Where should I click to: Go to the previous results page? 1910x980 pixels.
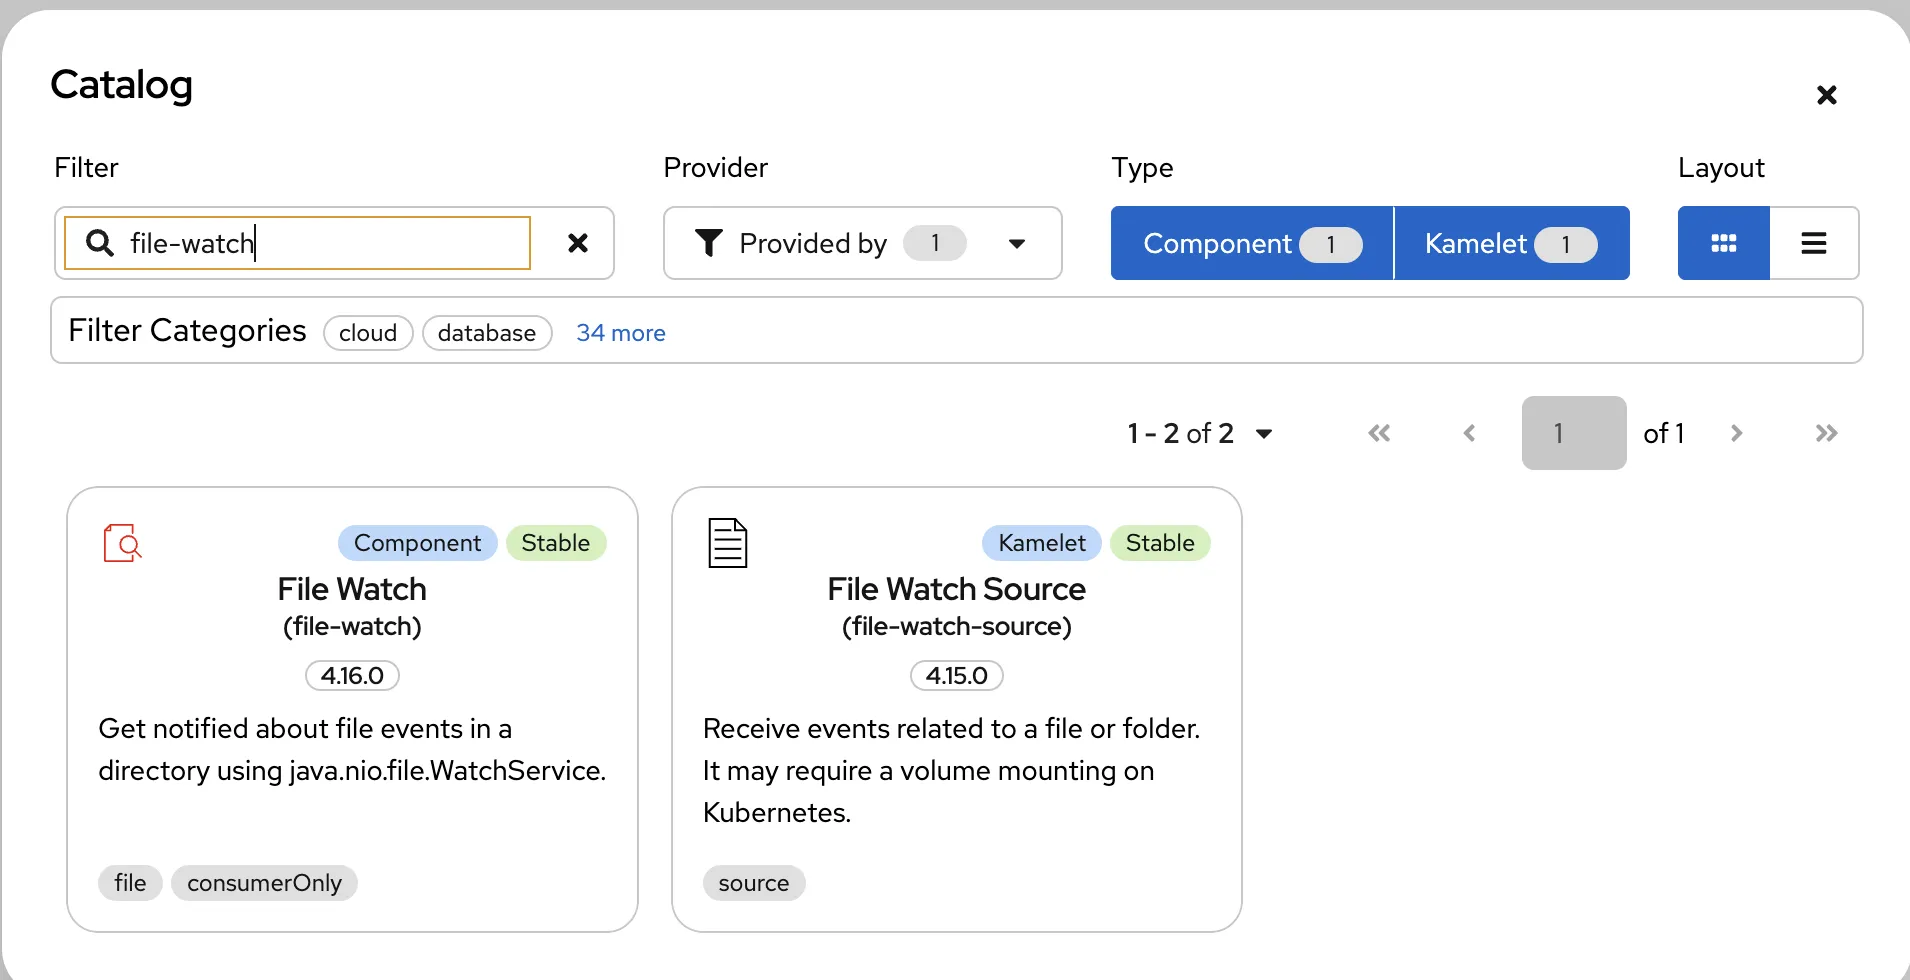pyautogui.click(x=1468, y=433)
